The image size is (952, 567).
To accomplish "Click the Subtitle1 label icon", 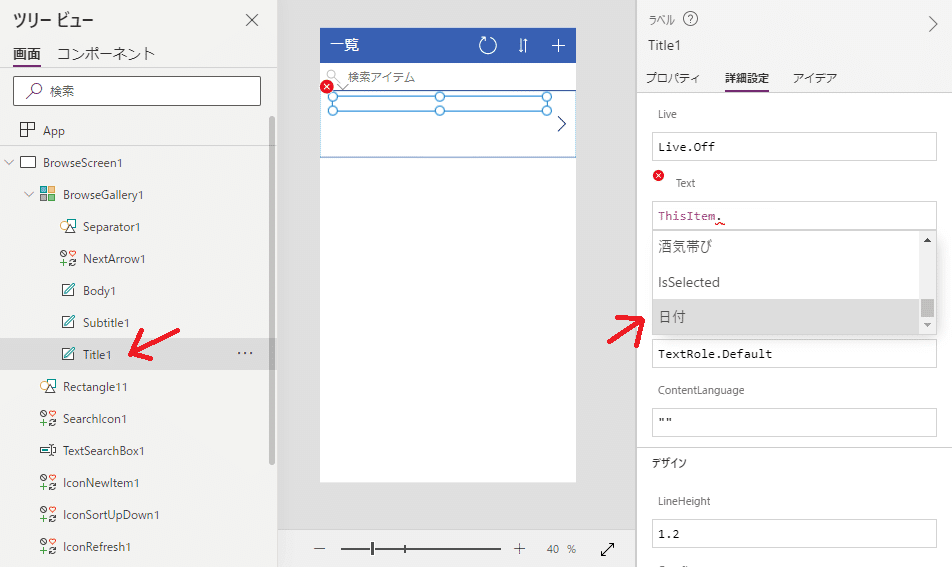I will 68,322.
